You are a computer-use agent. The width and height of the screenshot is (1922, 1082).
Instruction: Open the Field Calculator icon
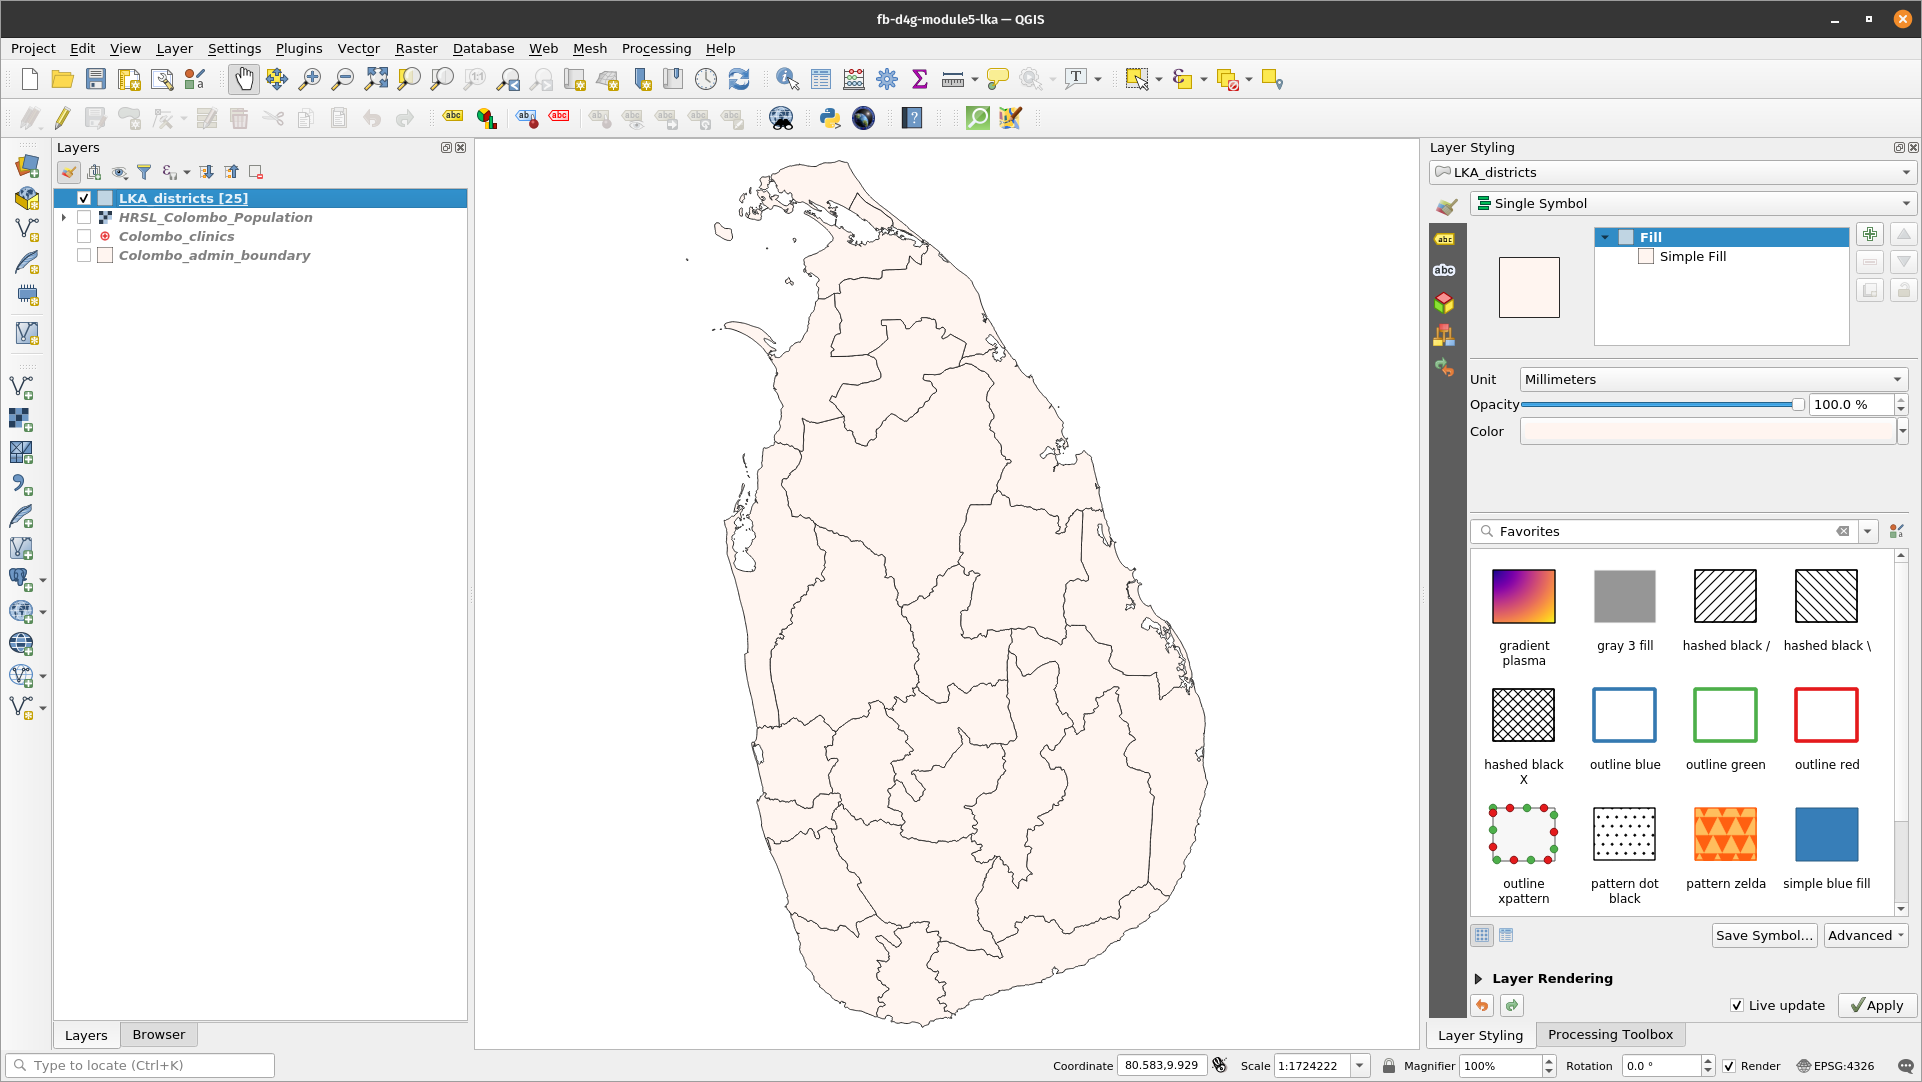[x=854, y=80]
